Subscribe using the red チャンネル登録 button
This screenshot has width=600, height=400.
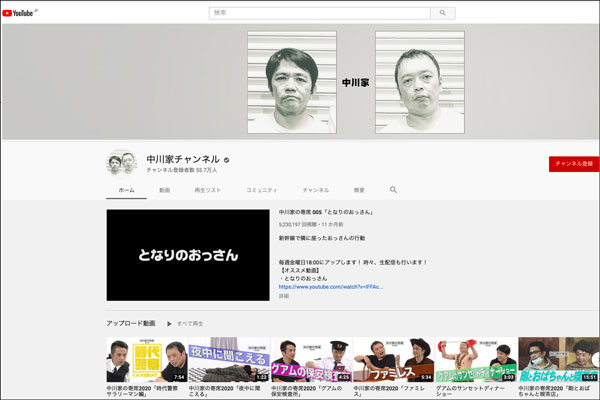tap(573, 163)
